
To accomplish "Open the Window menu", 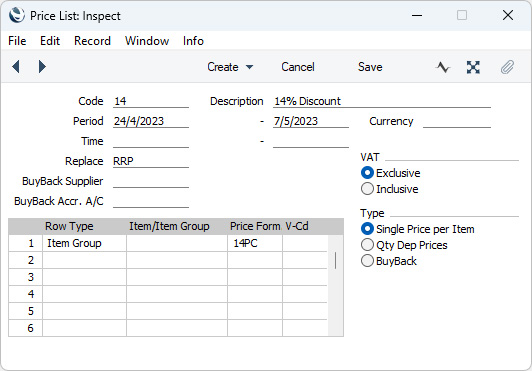I will [x=147, y=41].
